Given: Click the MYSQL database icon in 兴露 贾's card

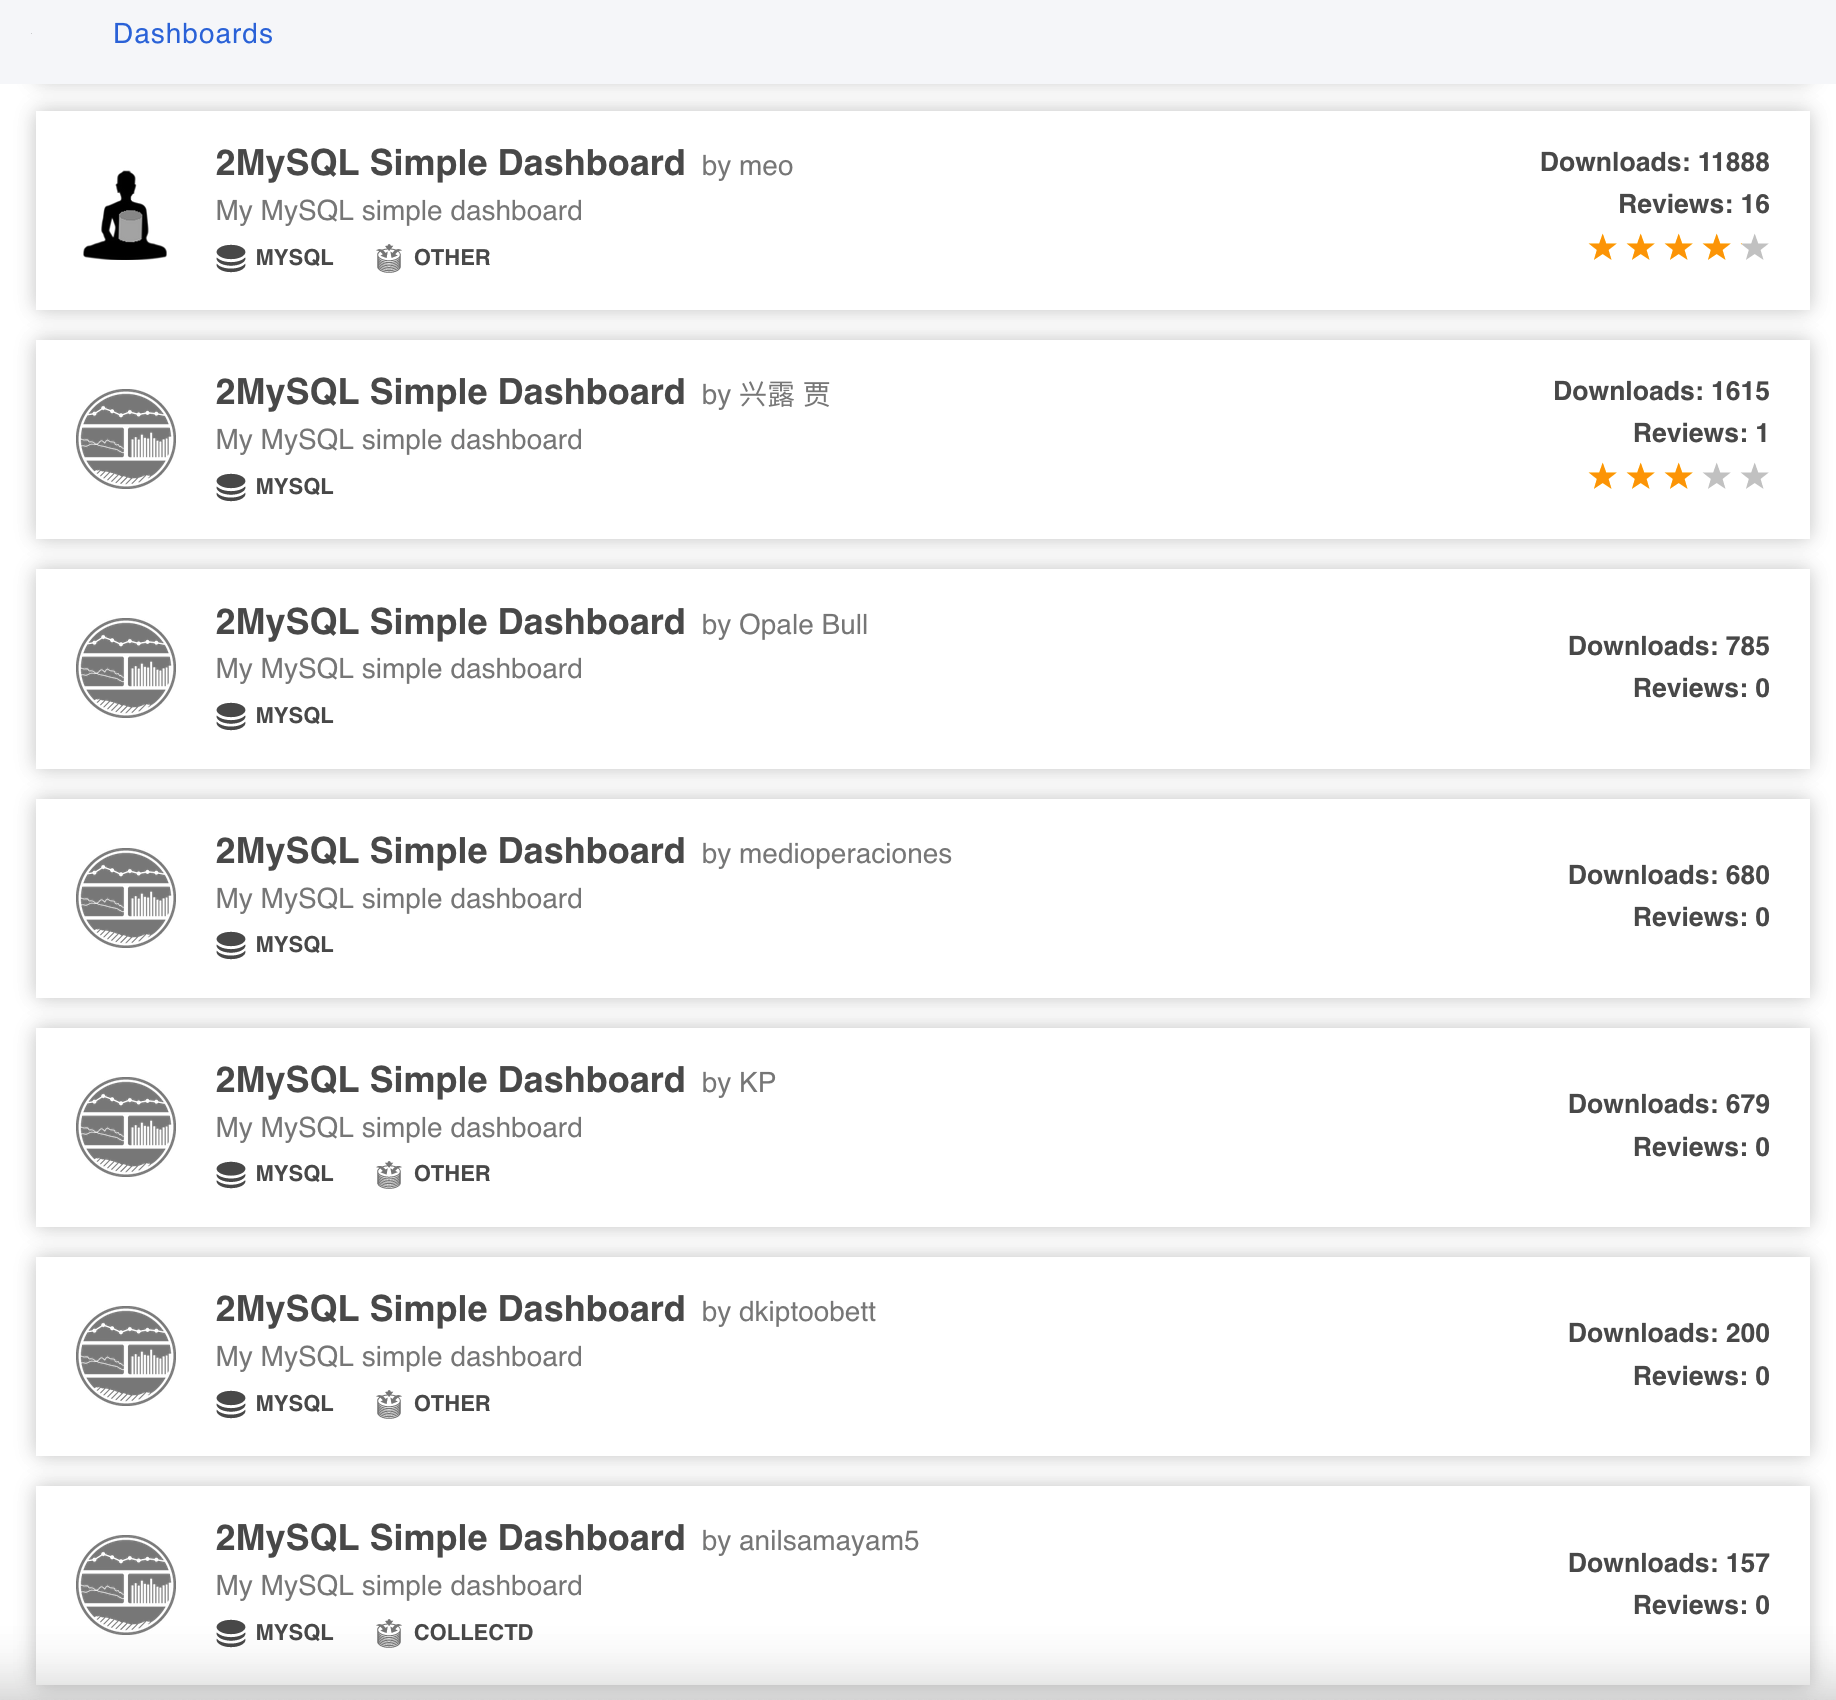Looking at the screenshot, I should tap(231, 487).
